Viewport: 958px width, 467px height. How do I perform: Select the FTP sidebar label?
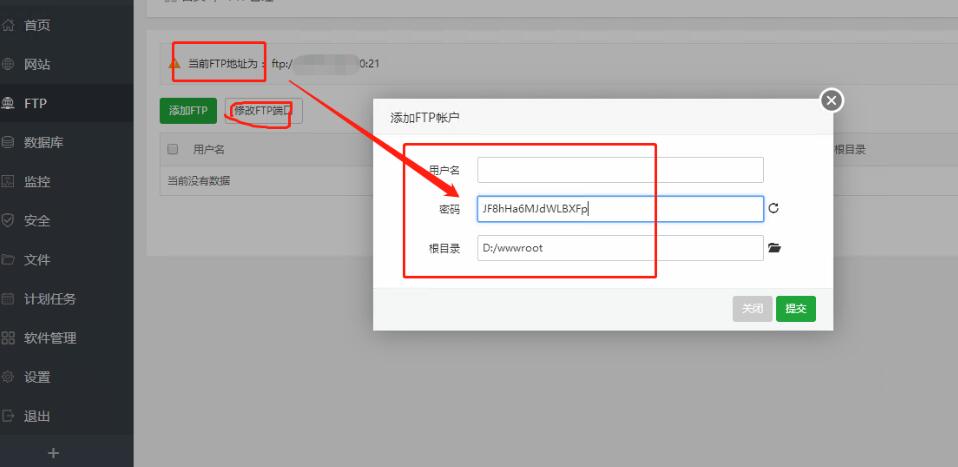point(35,103)
